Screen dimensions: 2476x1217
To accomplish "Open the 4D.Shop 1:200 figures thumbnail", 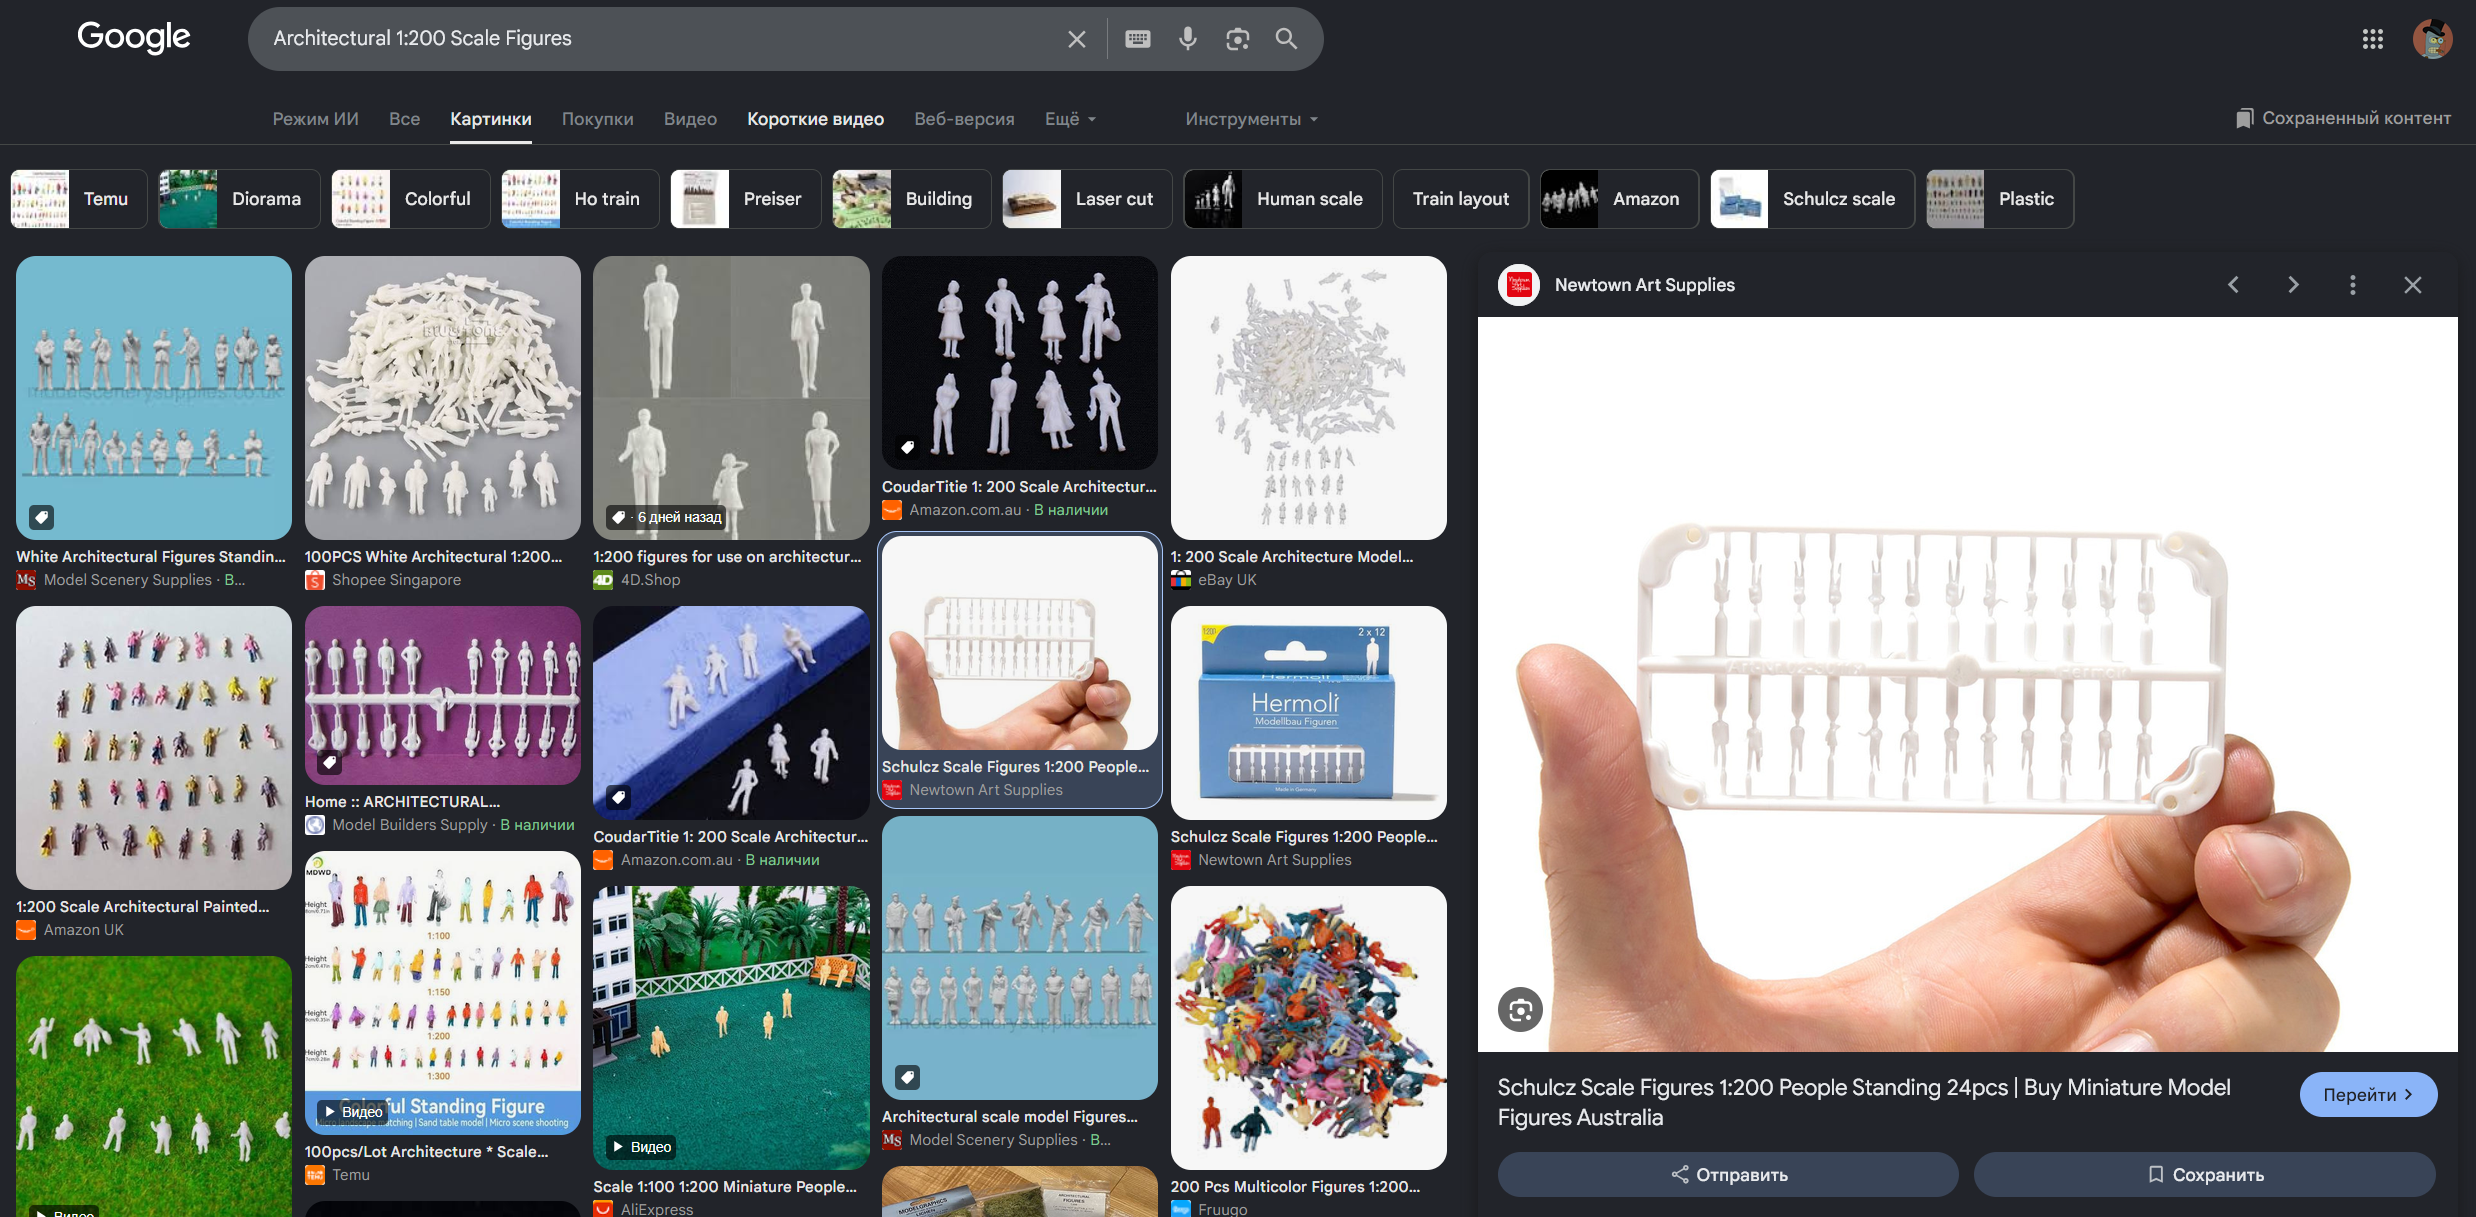I will 731,398.
